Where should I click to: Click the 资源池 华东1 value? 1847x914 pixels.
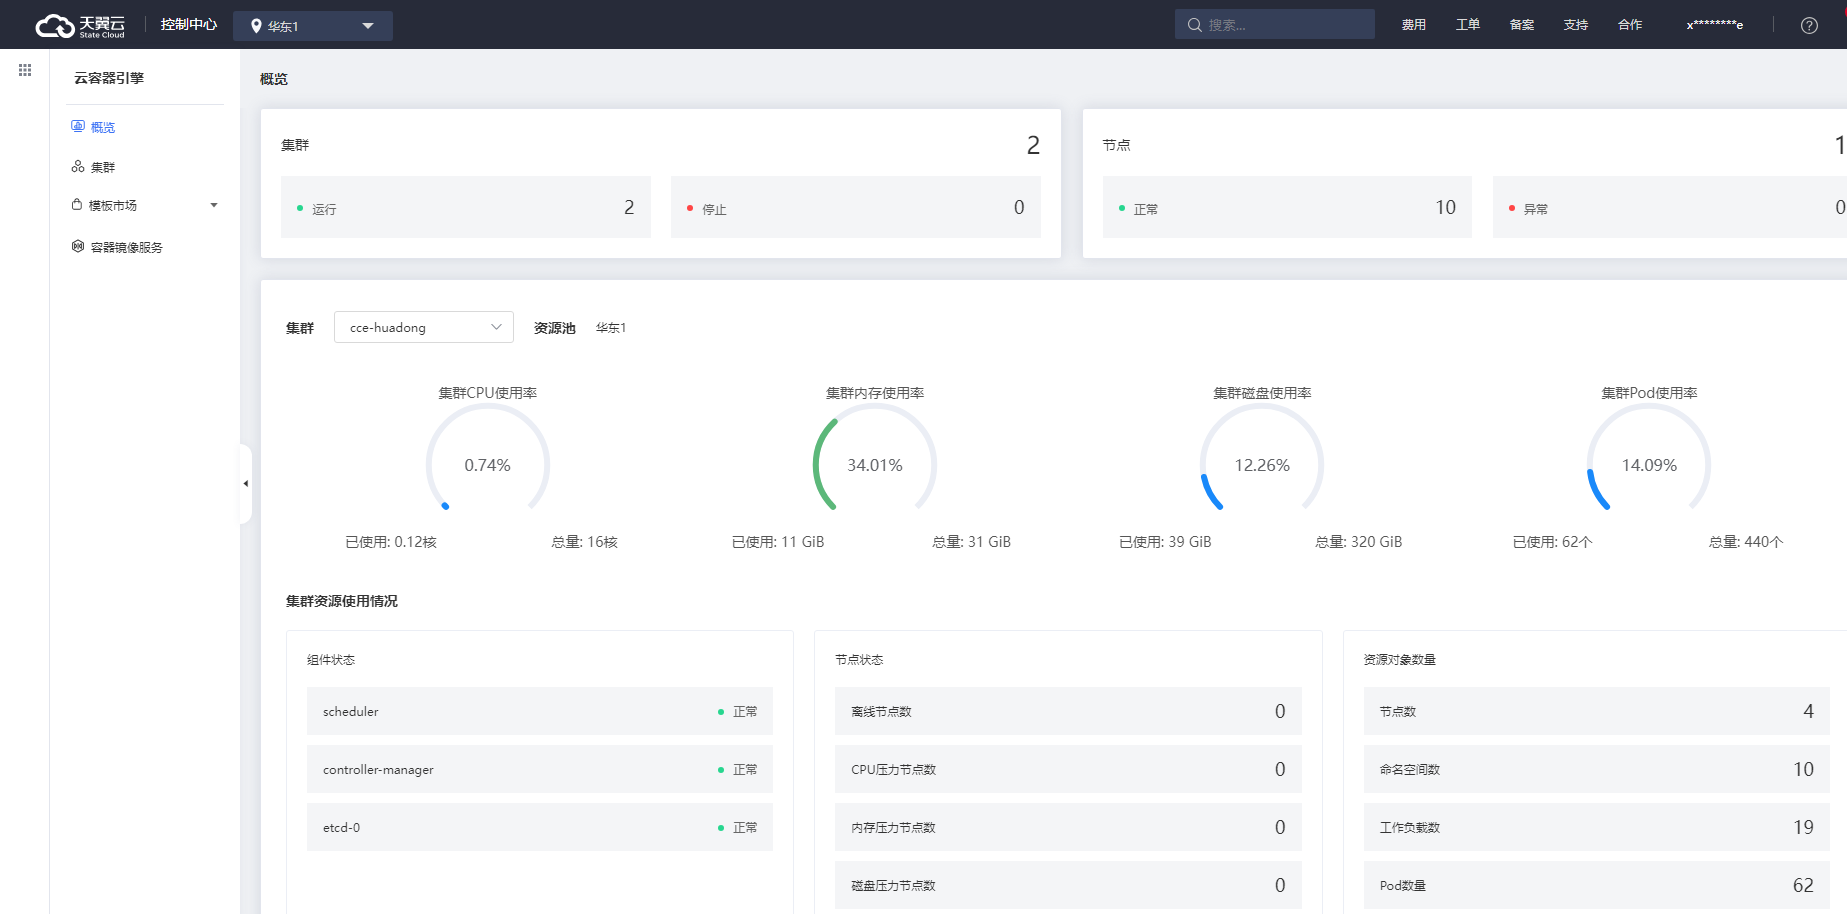(611, 328)
